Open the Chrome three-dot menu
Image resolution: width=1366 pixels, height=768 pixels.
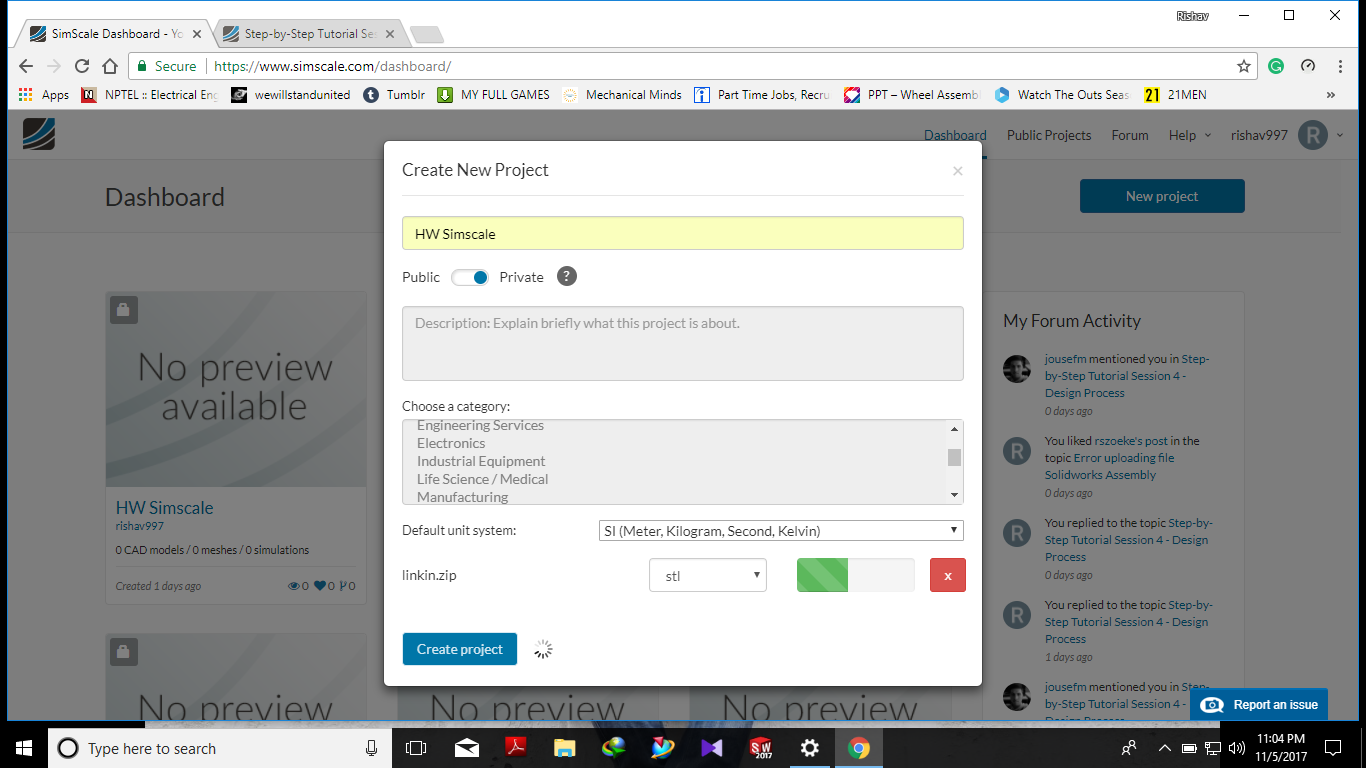[x=1341, y=66]
